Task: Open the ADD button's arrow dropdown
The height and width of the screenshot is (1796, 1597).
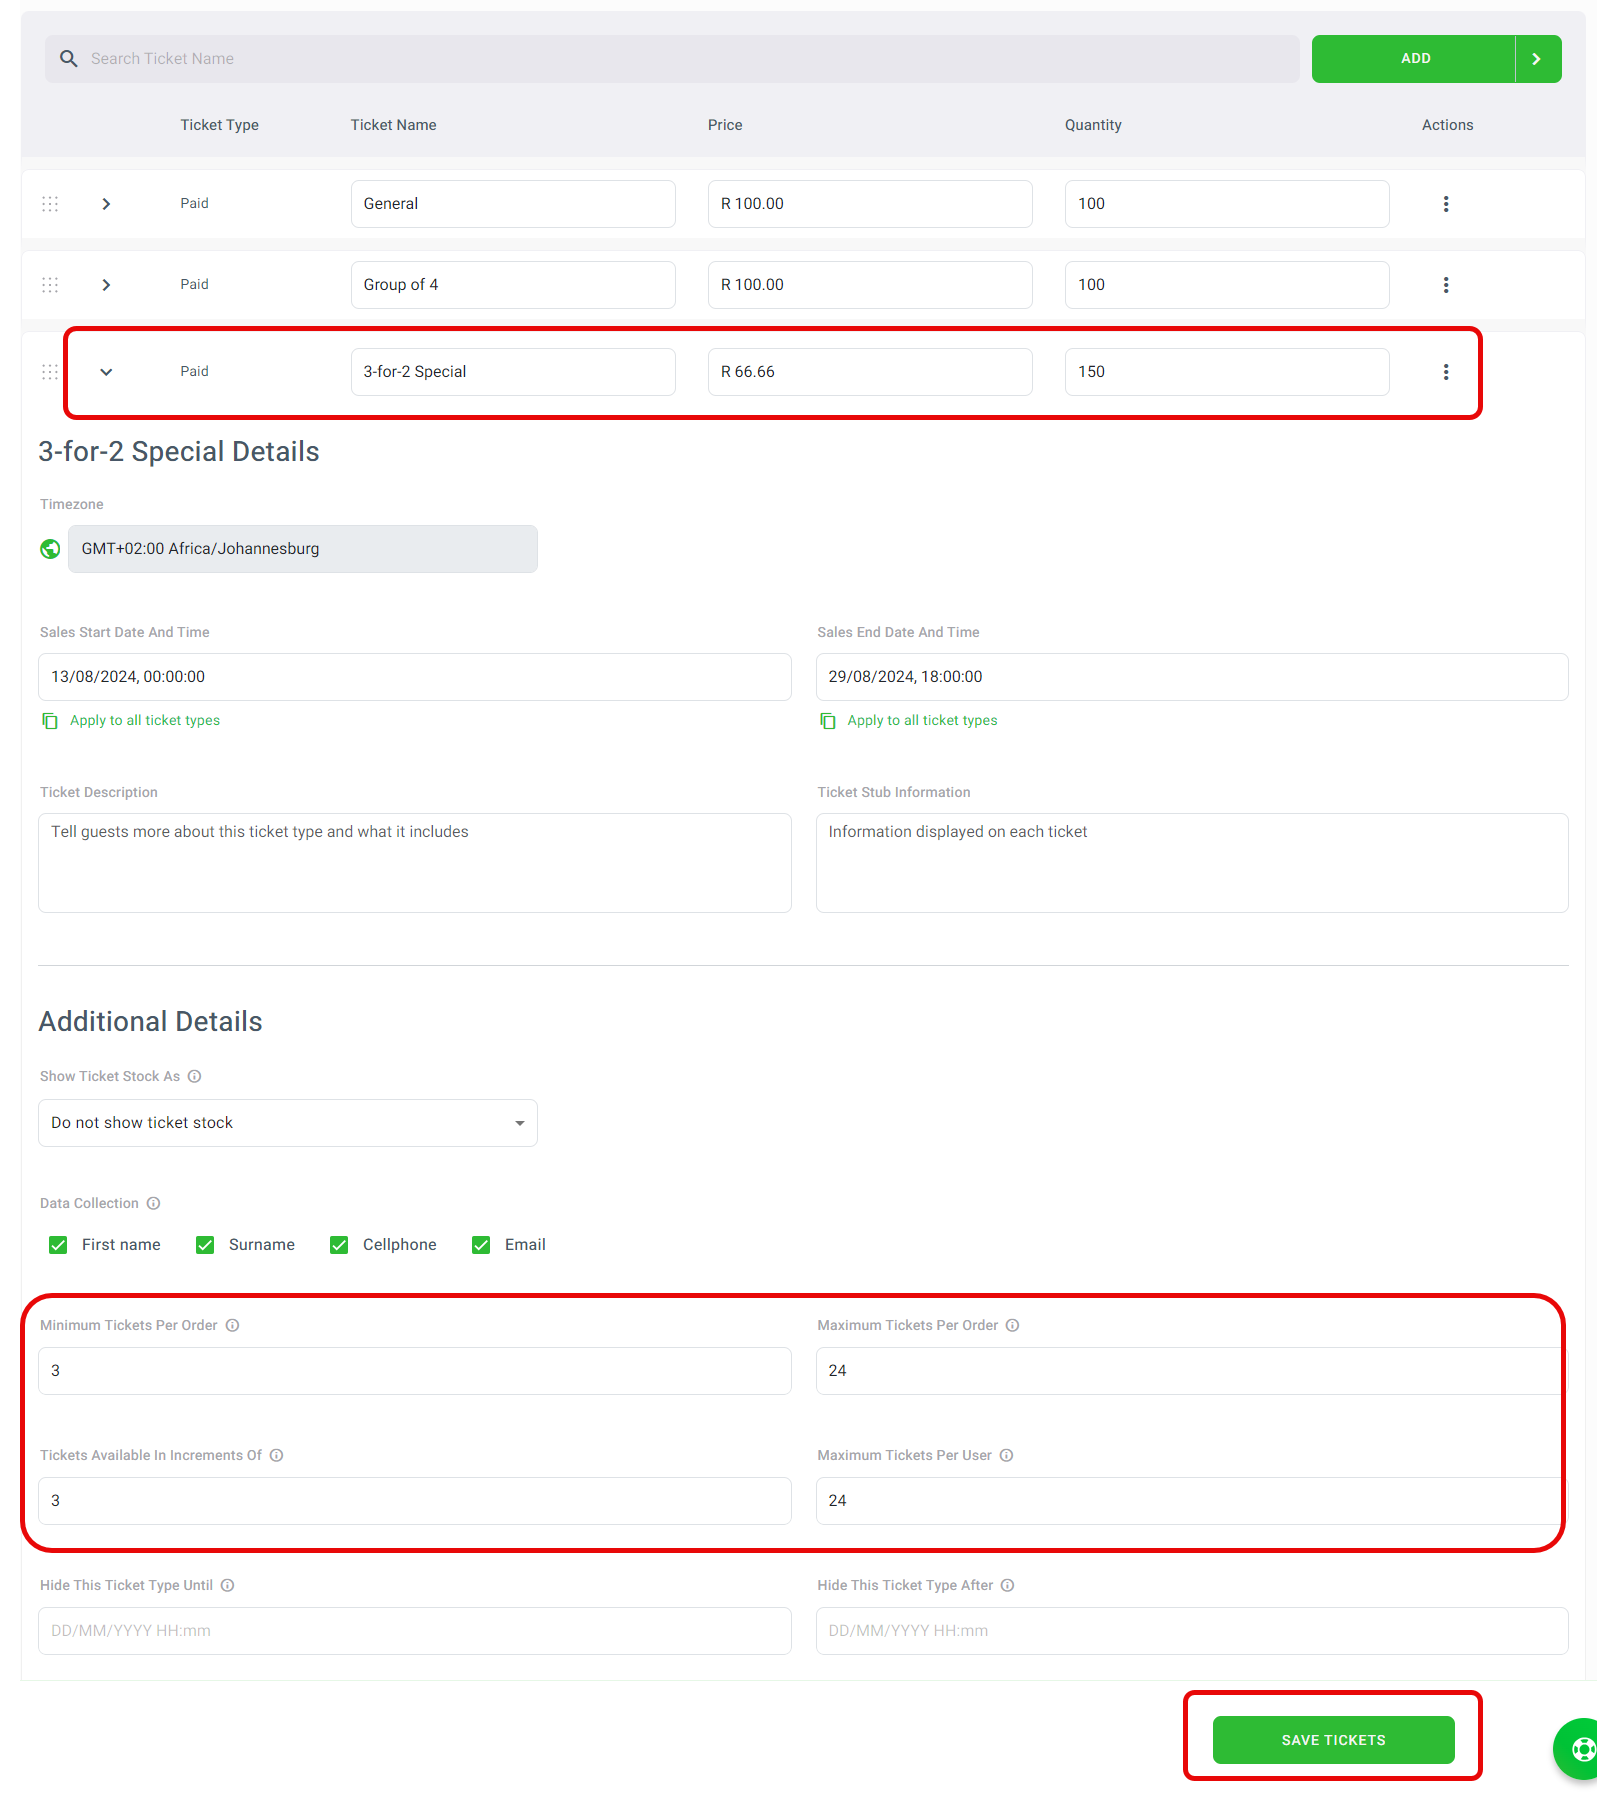Action: [1538, 59]
